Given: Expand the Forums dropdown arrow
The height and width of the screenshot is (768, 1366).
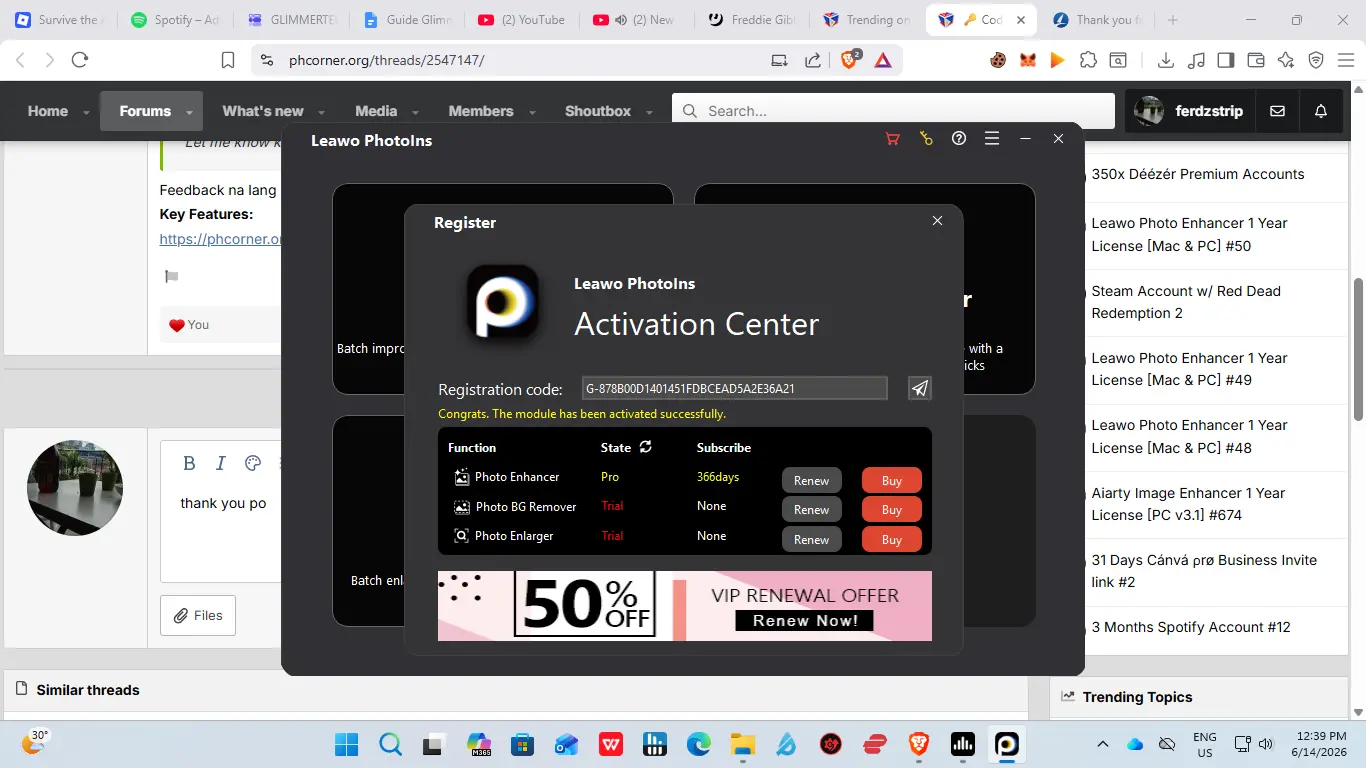Looking at the screenshot, I should coord(189,112).
